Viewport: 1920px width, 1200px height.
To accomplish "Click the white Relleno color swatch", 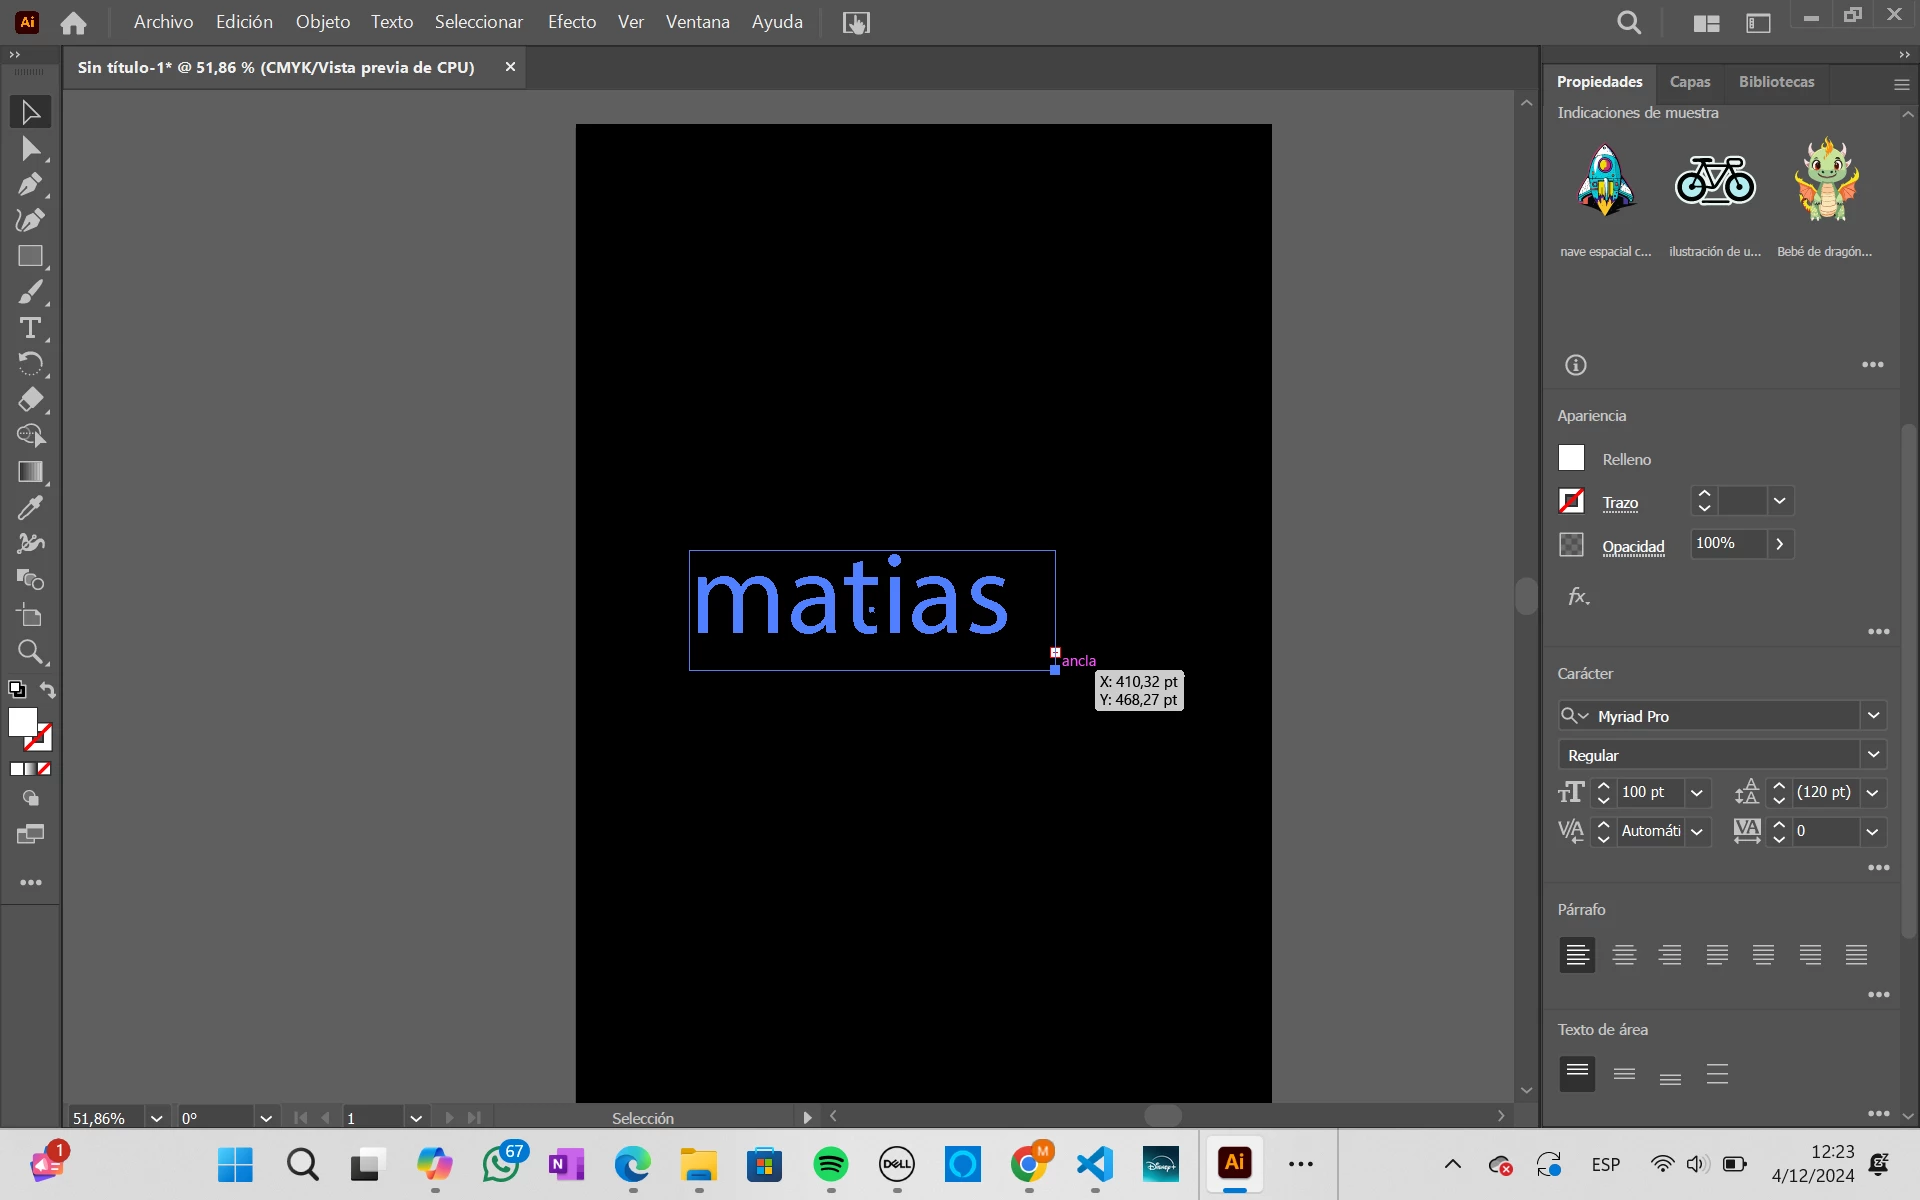I will (x=1571, y=458).
